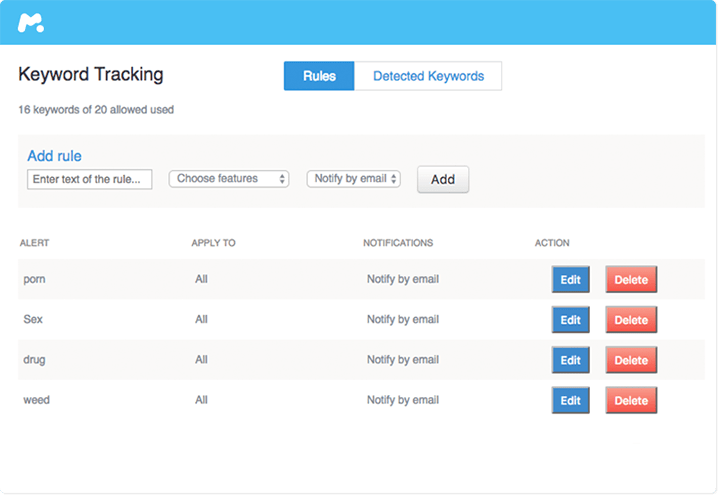This screenshot has height=495, width=718.
Task: Select the 'weed' alert text
Action: (x=36, y=400)
